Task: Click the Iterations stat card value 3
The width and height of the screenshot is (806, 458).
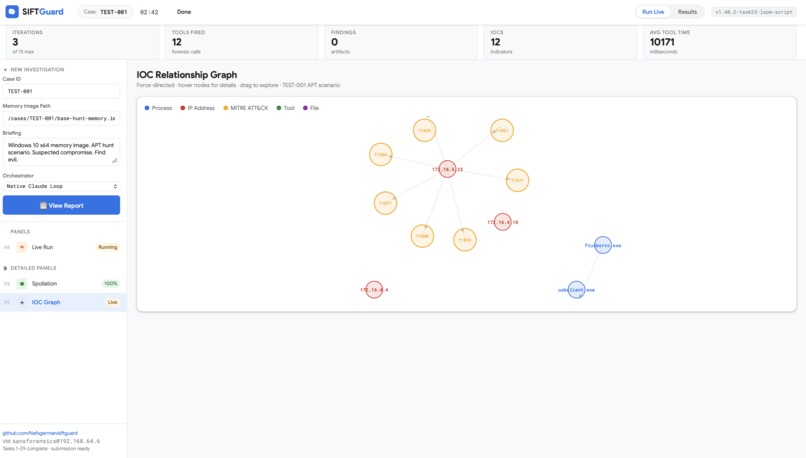Action: click(15, 42)
